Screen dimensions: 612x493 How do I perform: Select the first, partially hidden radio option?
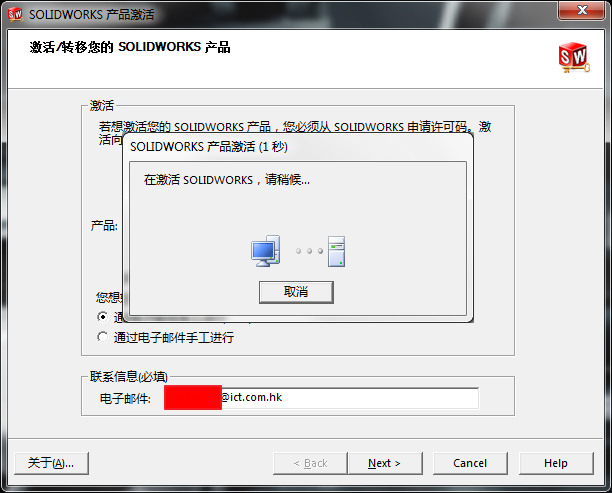[x=103, y=317]
